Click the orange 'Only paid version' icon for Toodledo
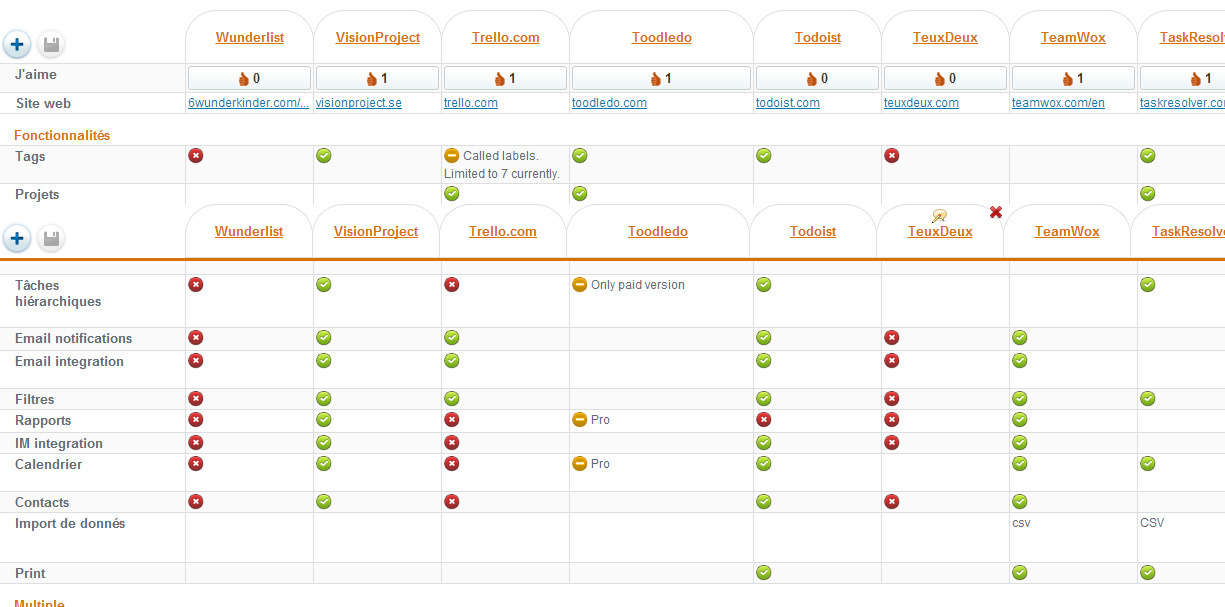Viewport: 1225px width, 607px height. pyautogui.click(x=579, y=285)
